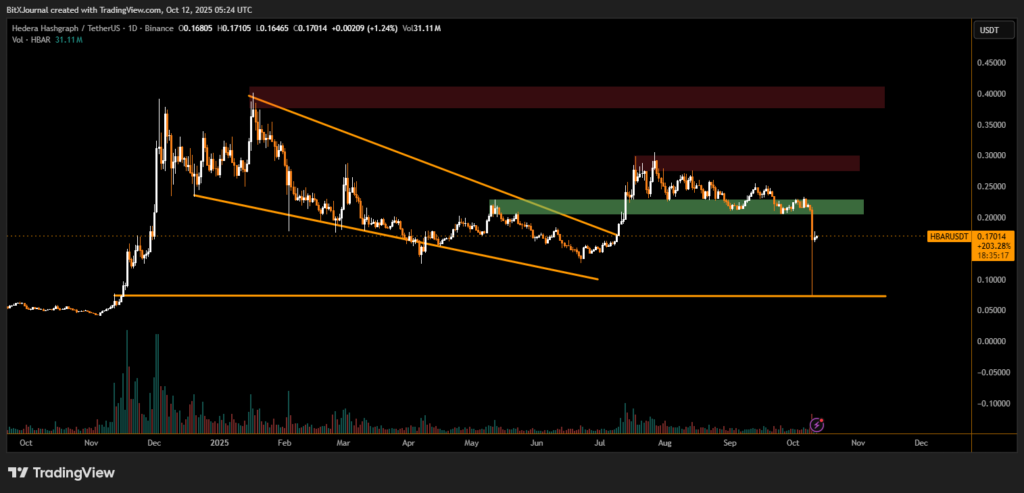Click the Jul label on time axis

[x=599, y=441]
